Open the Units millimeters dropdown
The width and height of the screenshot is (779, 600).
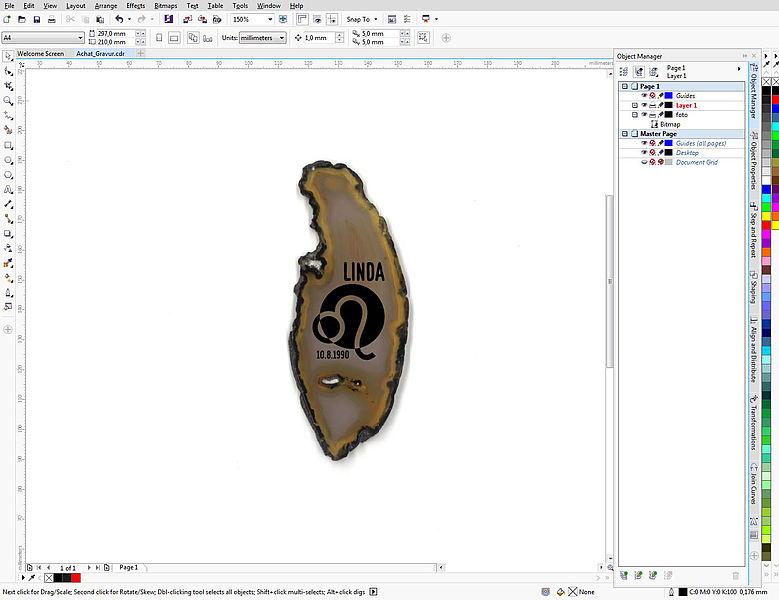pyautogui.click(x=282, y=38)
